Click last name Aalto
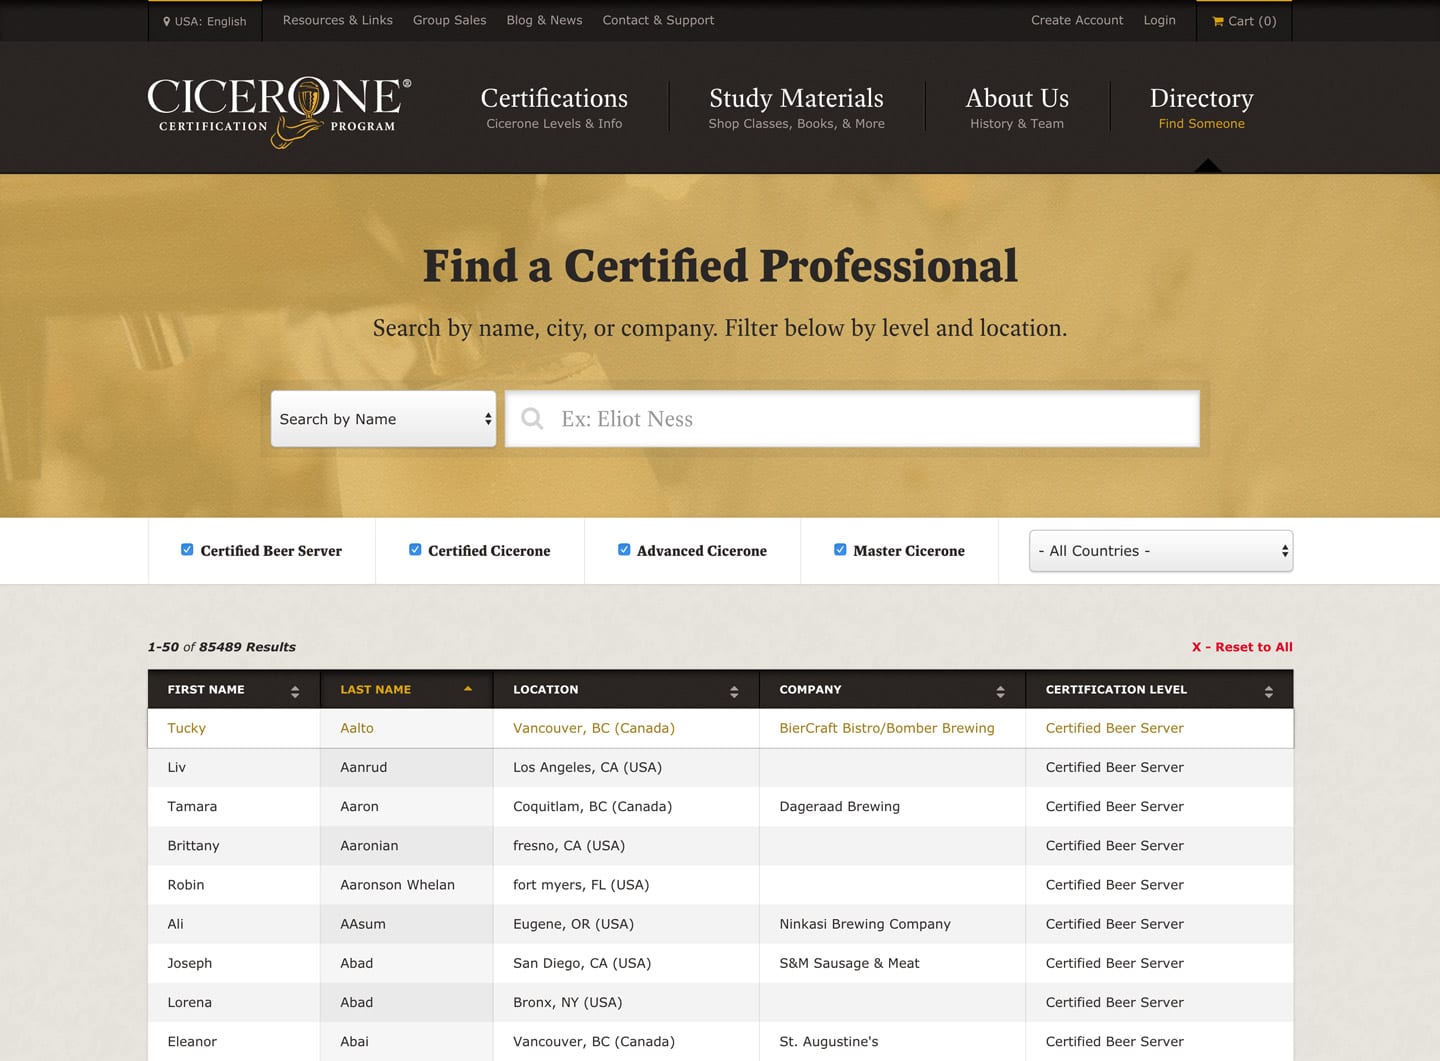1440x1061 pixels. pos(356,728)
